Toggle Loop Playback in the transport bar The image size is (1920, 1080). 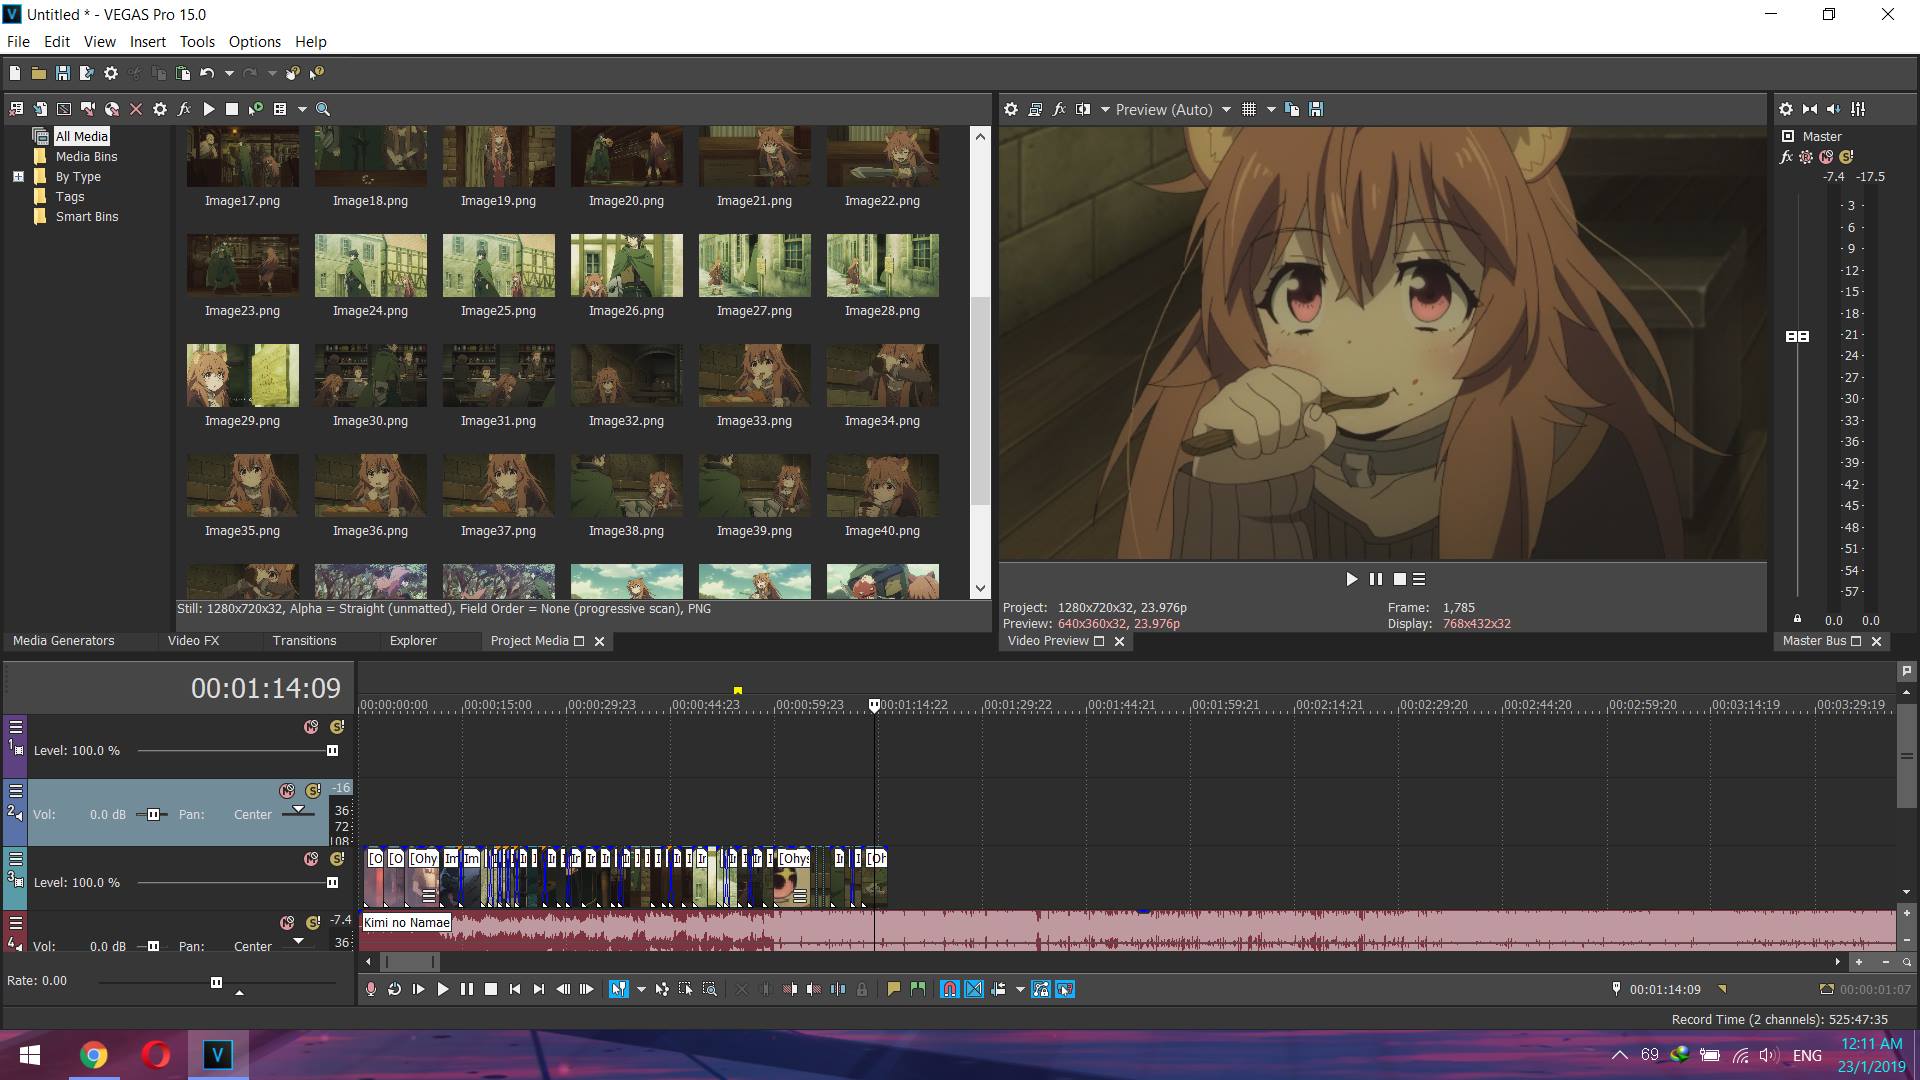coord(395,989)
